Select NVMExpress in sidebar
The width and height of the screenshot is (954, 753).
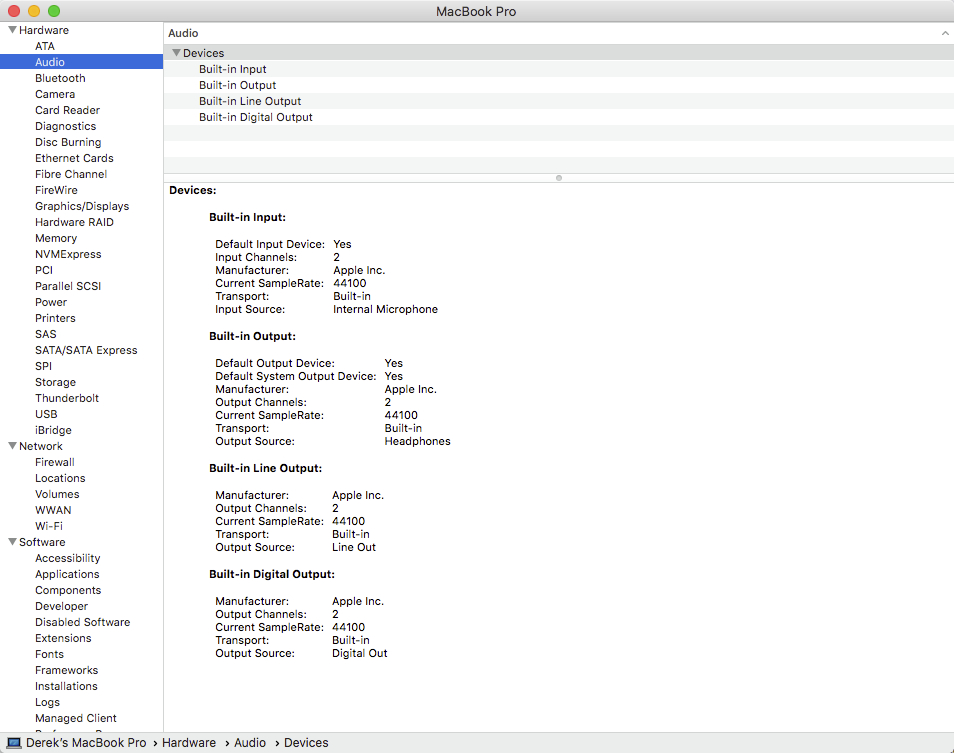click(68, 254)
